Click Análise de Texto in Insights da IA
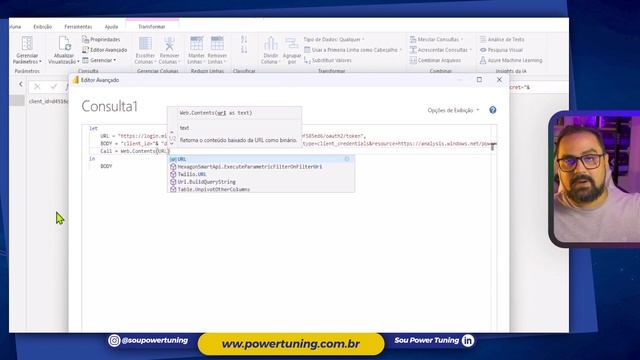The height and width of the screenshot is (360, 640). pos(502,40)
